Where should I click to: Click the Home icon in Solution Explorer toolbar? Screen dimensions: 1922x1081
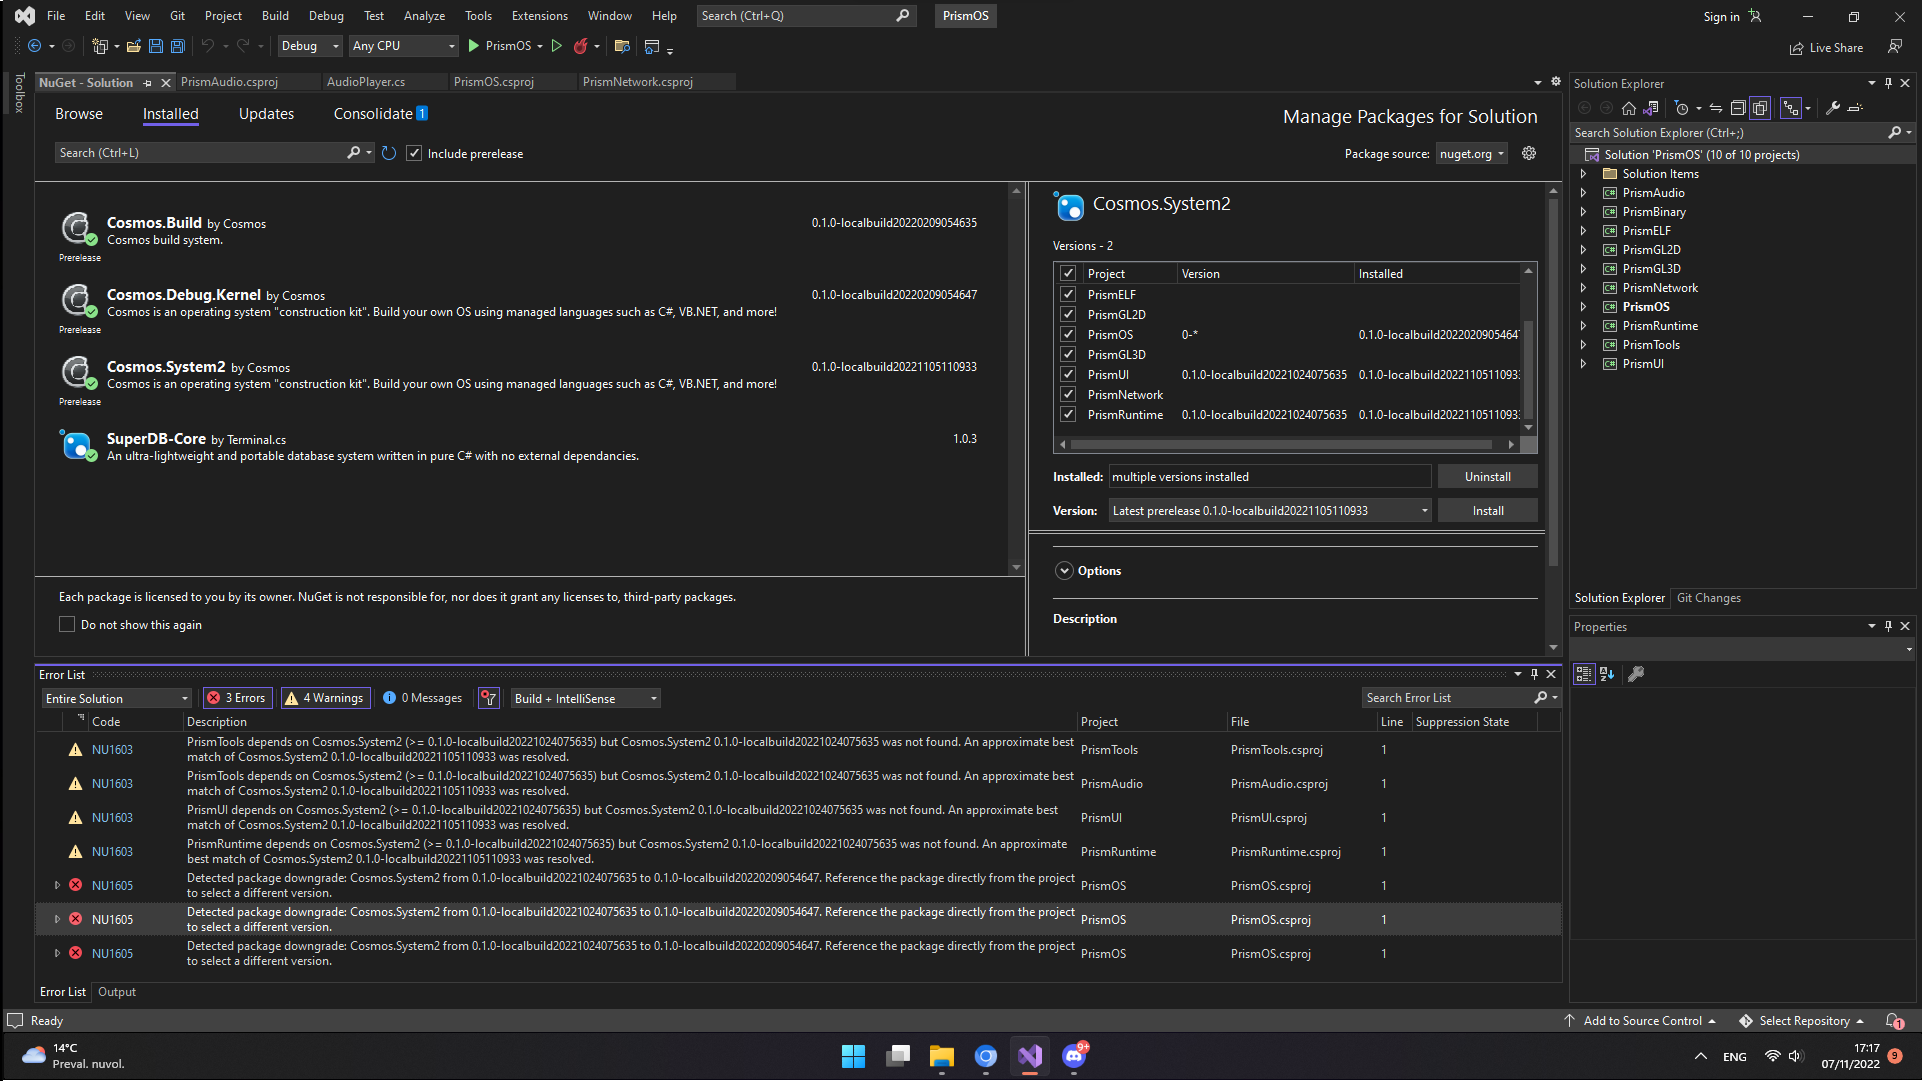[1627, 108]
